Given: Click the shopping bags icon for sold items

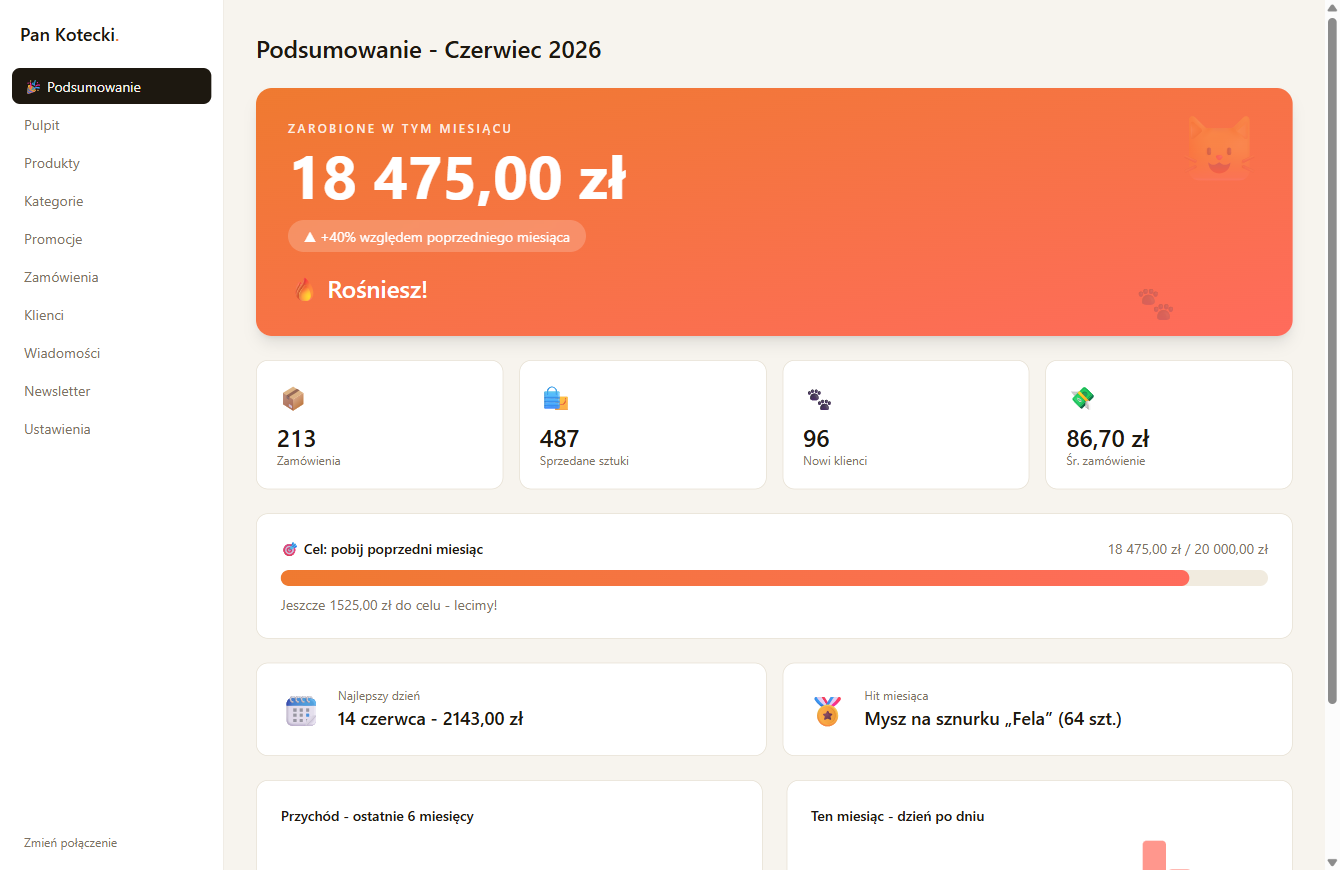Looking at the screenshot, I should coord(556,399).
